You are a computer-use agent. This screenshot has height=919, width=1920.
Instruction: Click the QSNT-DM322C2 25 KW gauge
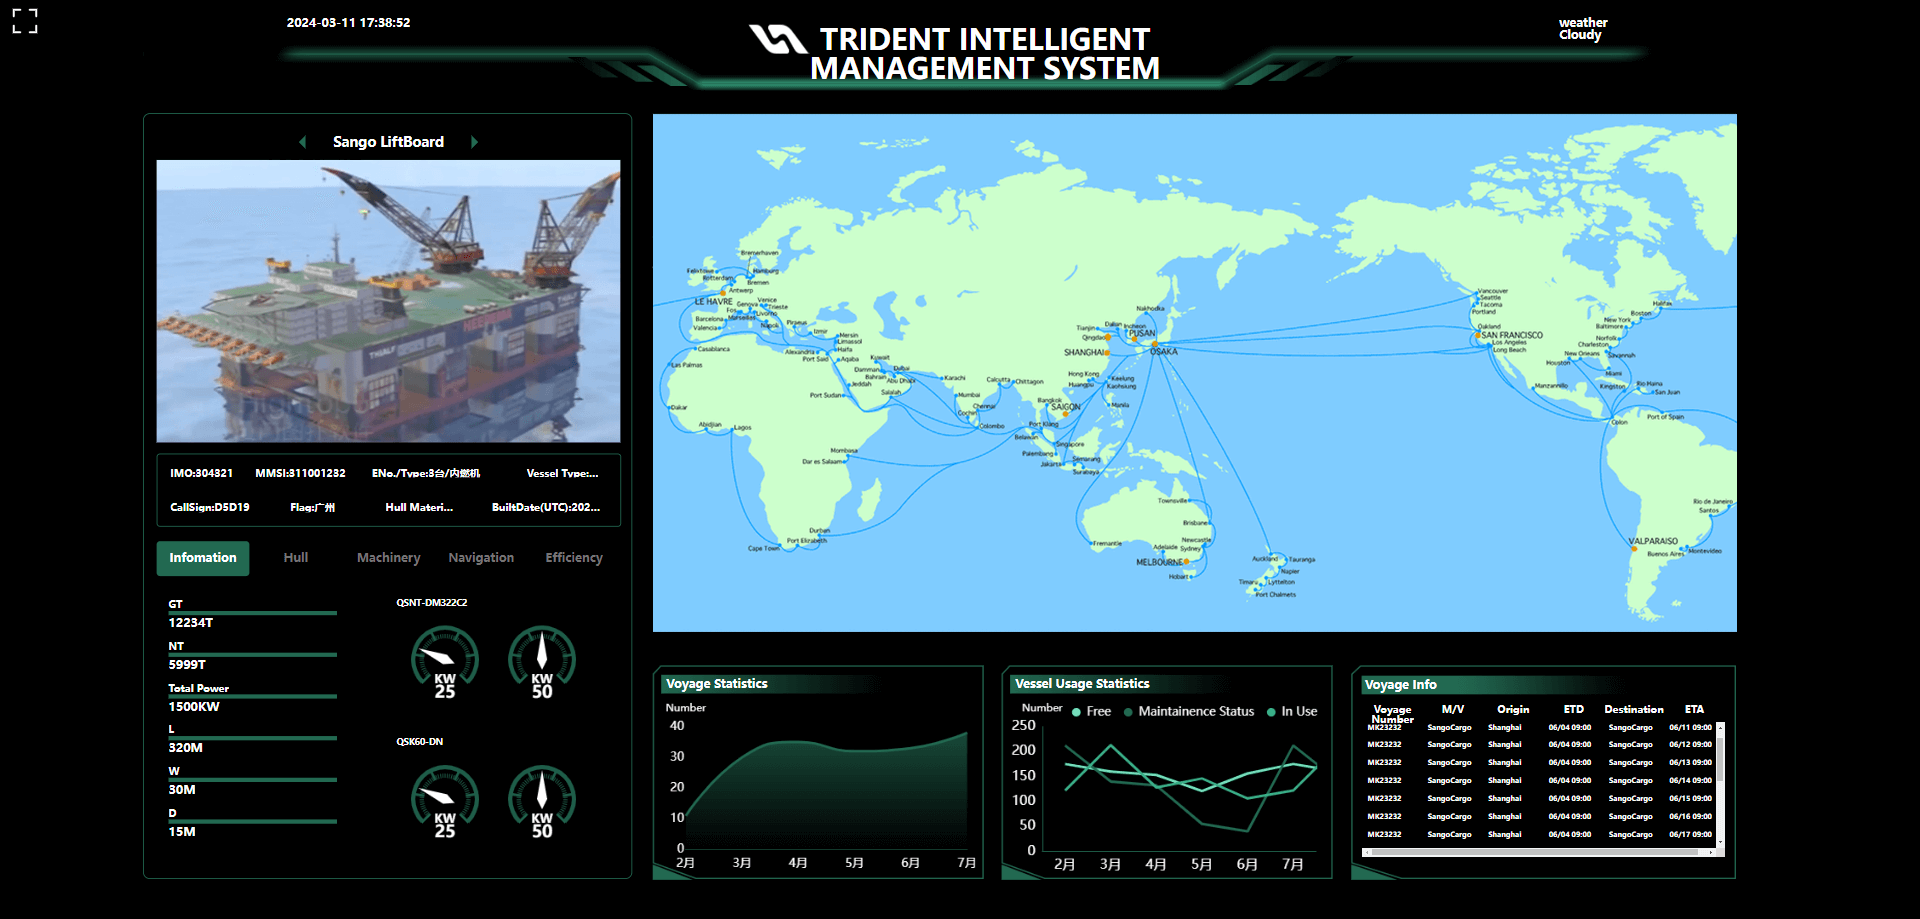tap(445, 661)
